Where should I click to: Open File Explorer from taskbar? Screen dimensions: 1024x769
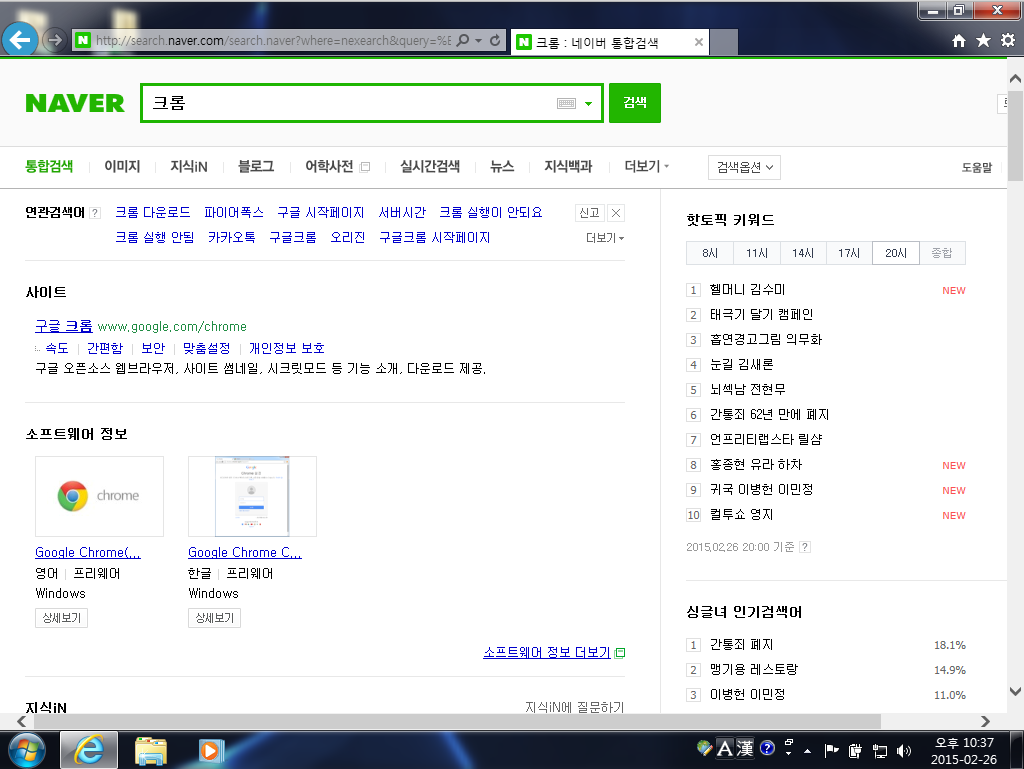(x=151, y=750)
